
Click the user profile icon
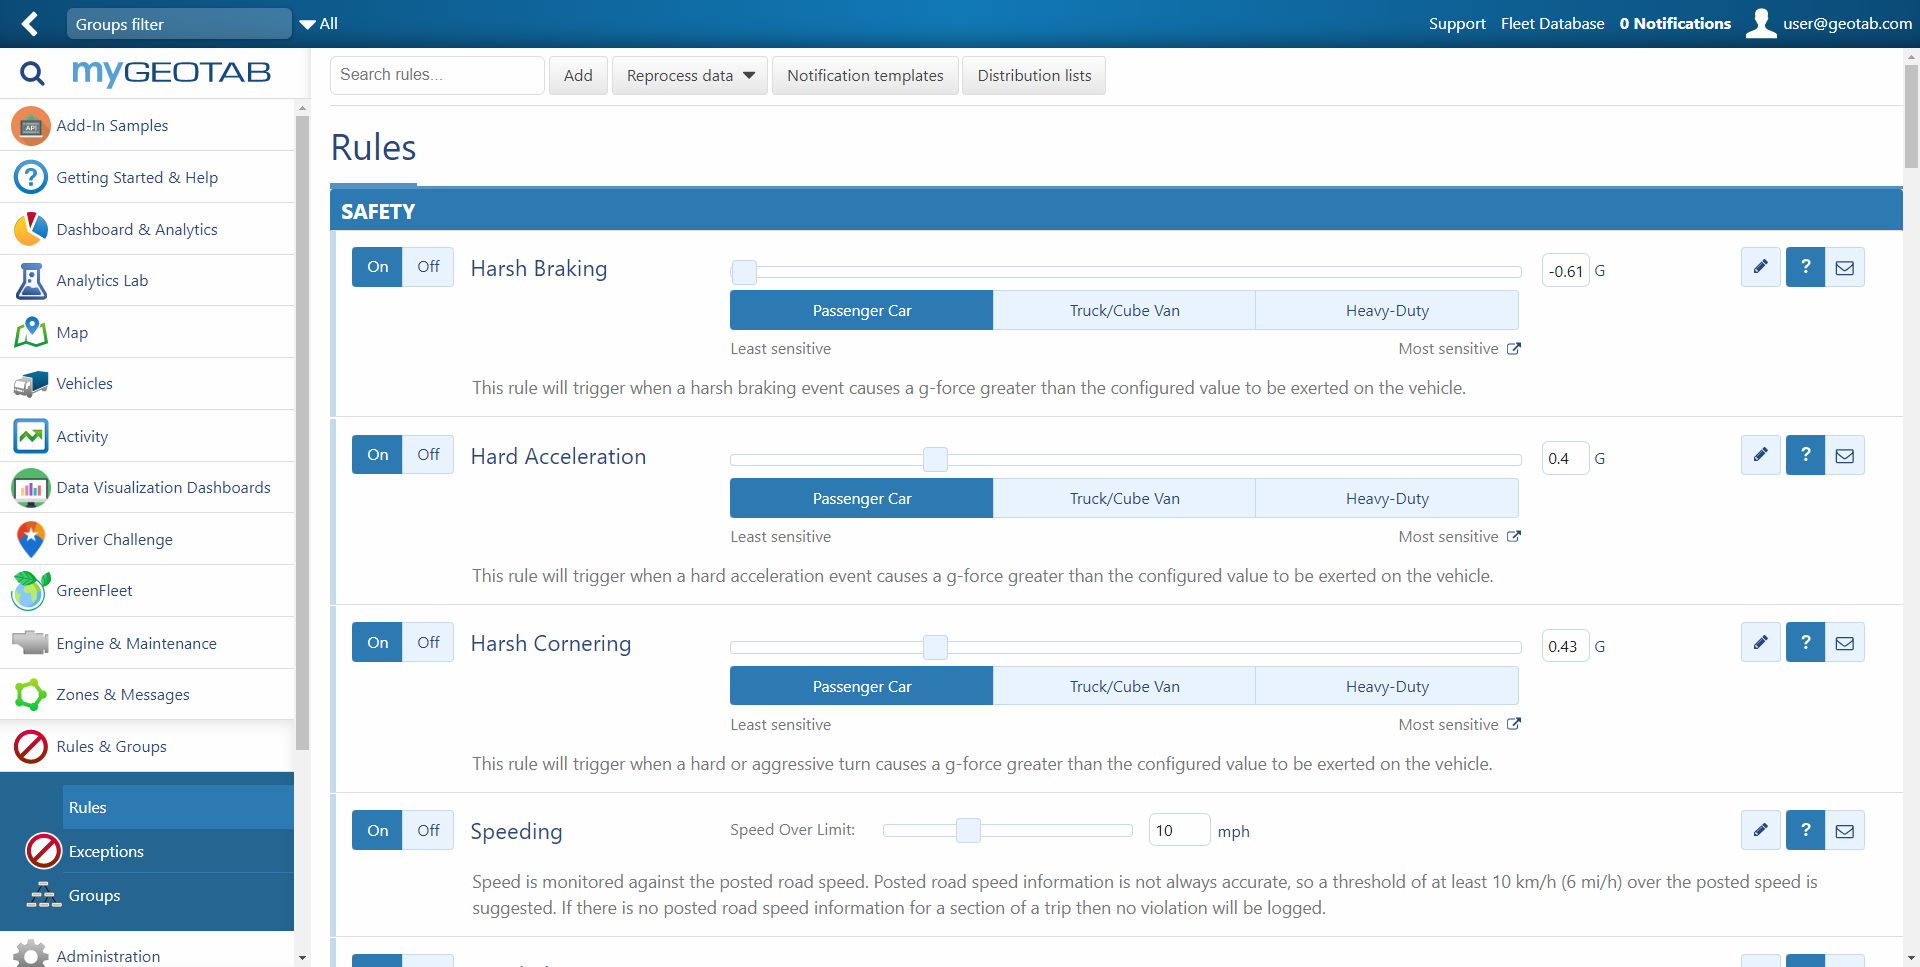coord(1761,23)
